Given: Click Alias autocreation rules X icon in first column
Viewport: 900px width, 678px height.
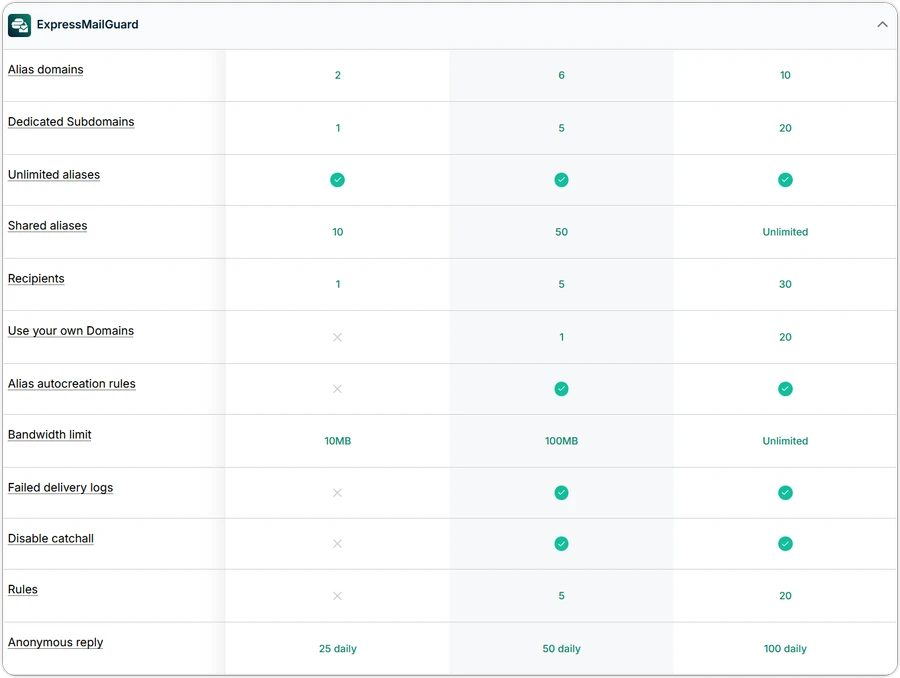Looking at the screenshot, I should point(338,389).
